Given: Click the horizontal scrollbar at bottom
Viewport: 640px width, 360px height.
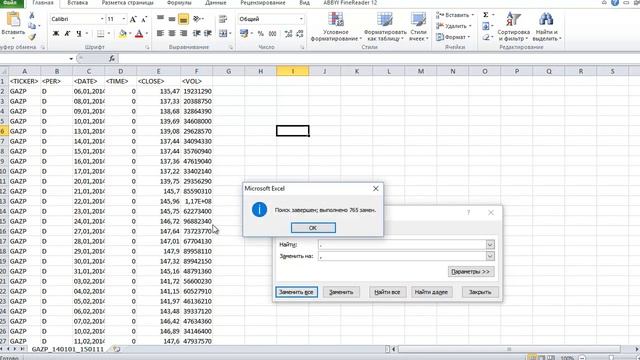Looking at the screenshot, I should point(509,349).
